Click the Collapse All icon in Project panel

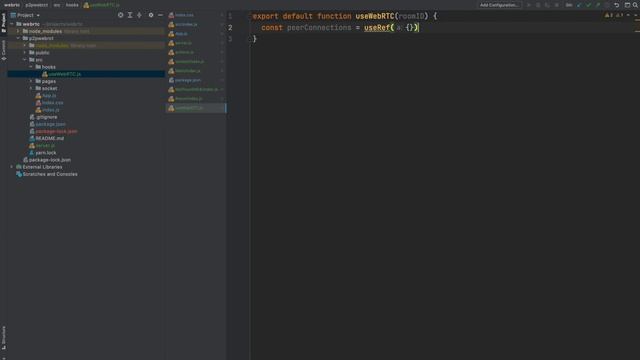click(x=139, y=15)
